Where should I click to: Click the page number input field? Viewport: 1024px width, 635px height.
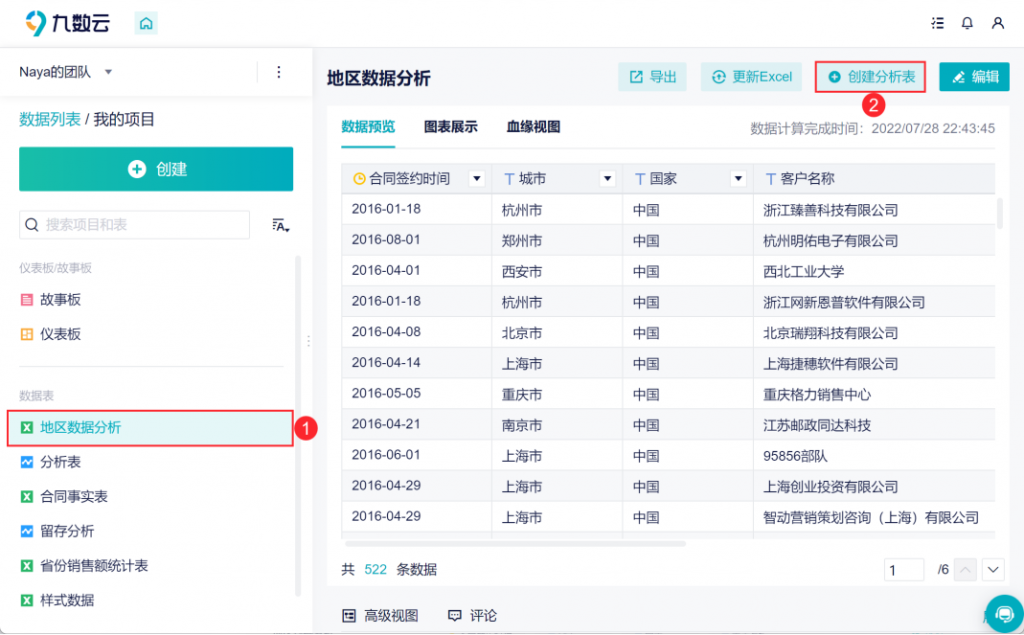click(904, 569)
